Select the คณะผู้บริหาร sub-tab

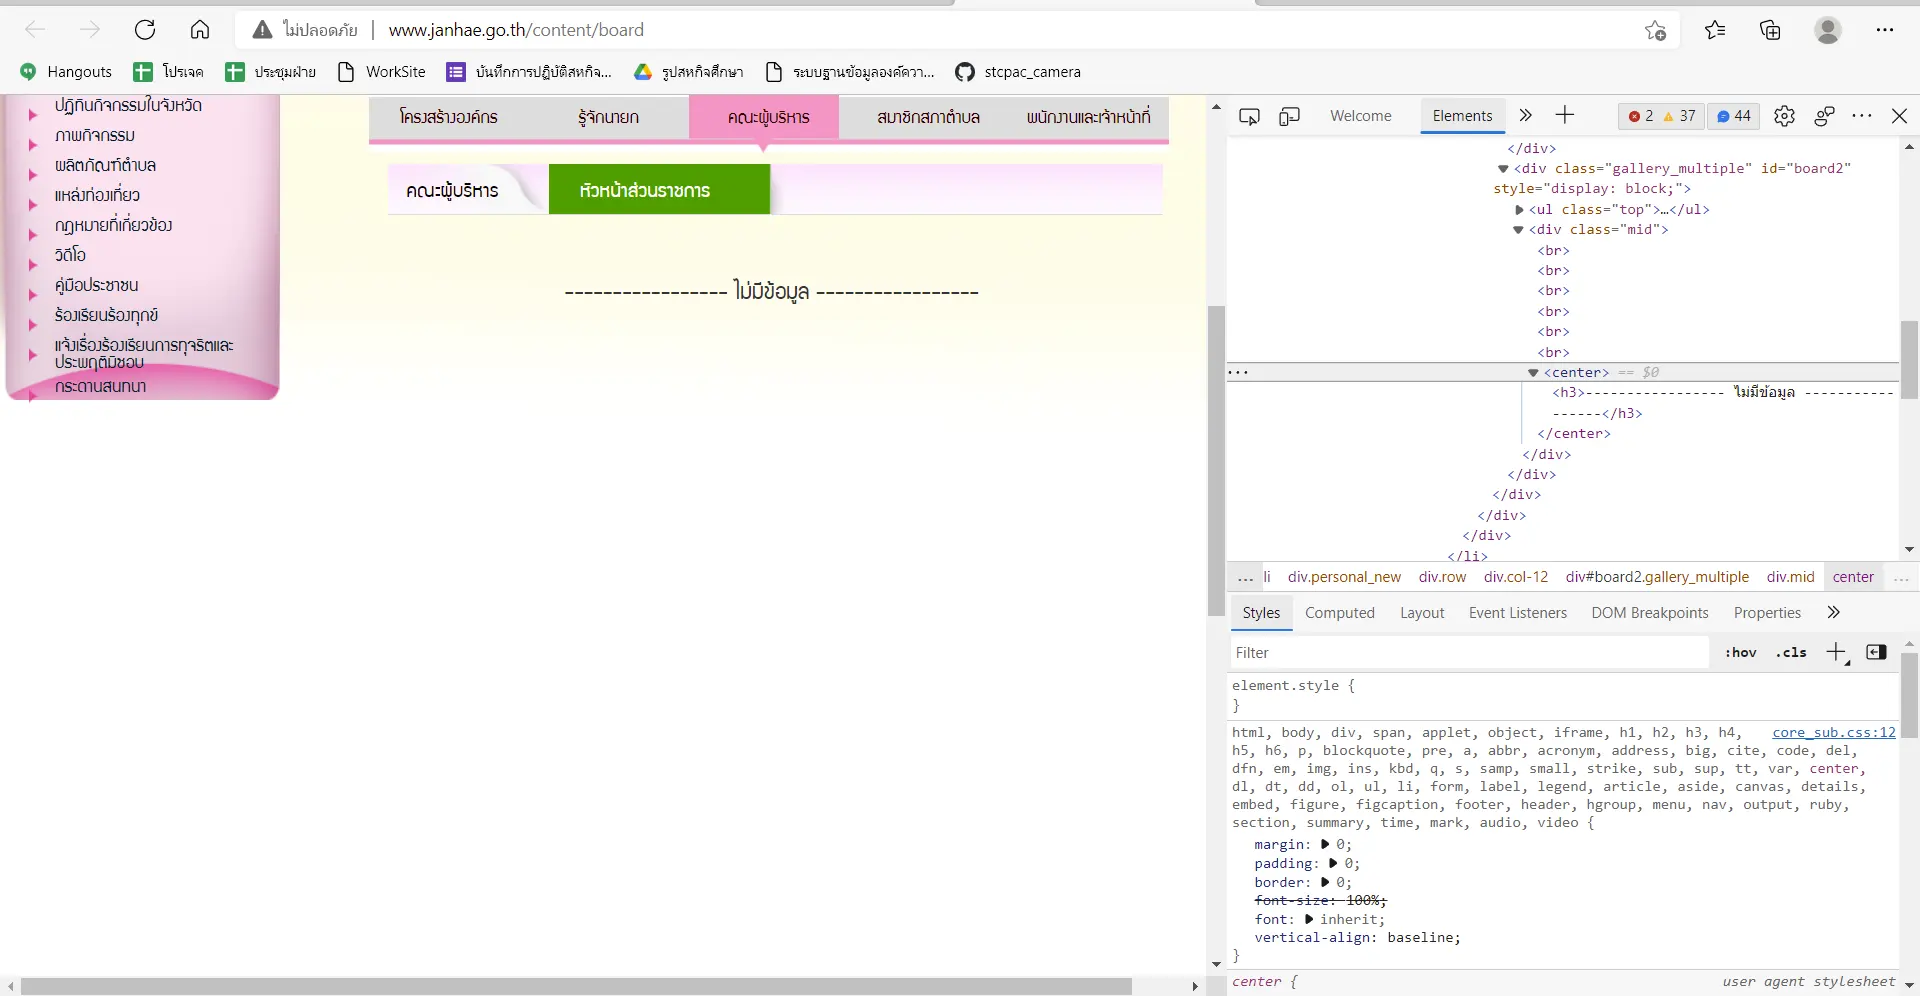click(452, 190)
